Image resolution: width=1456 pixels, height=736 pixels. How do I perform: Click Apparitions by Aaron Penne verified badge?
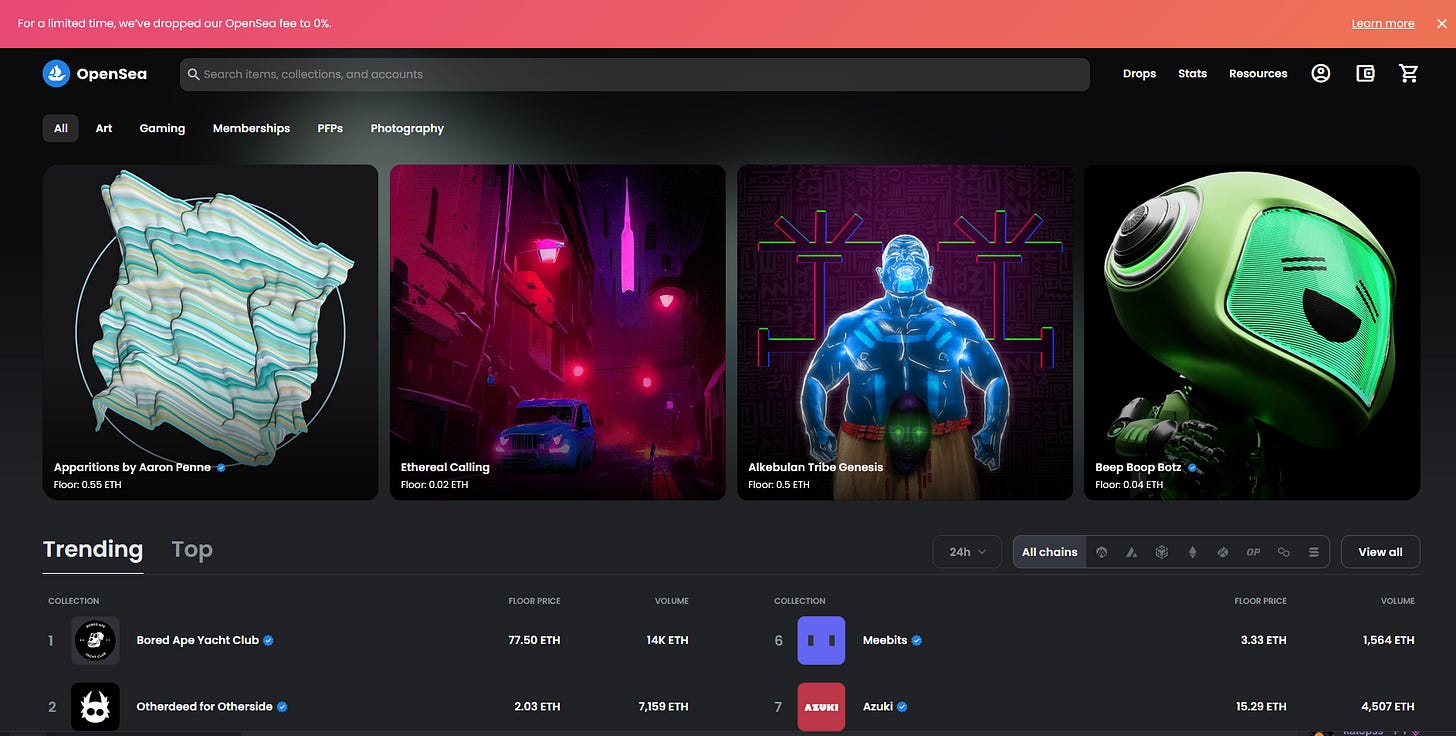point(221,467)
